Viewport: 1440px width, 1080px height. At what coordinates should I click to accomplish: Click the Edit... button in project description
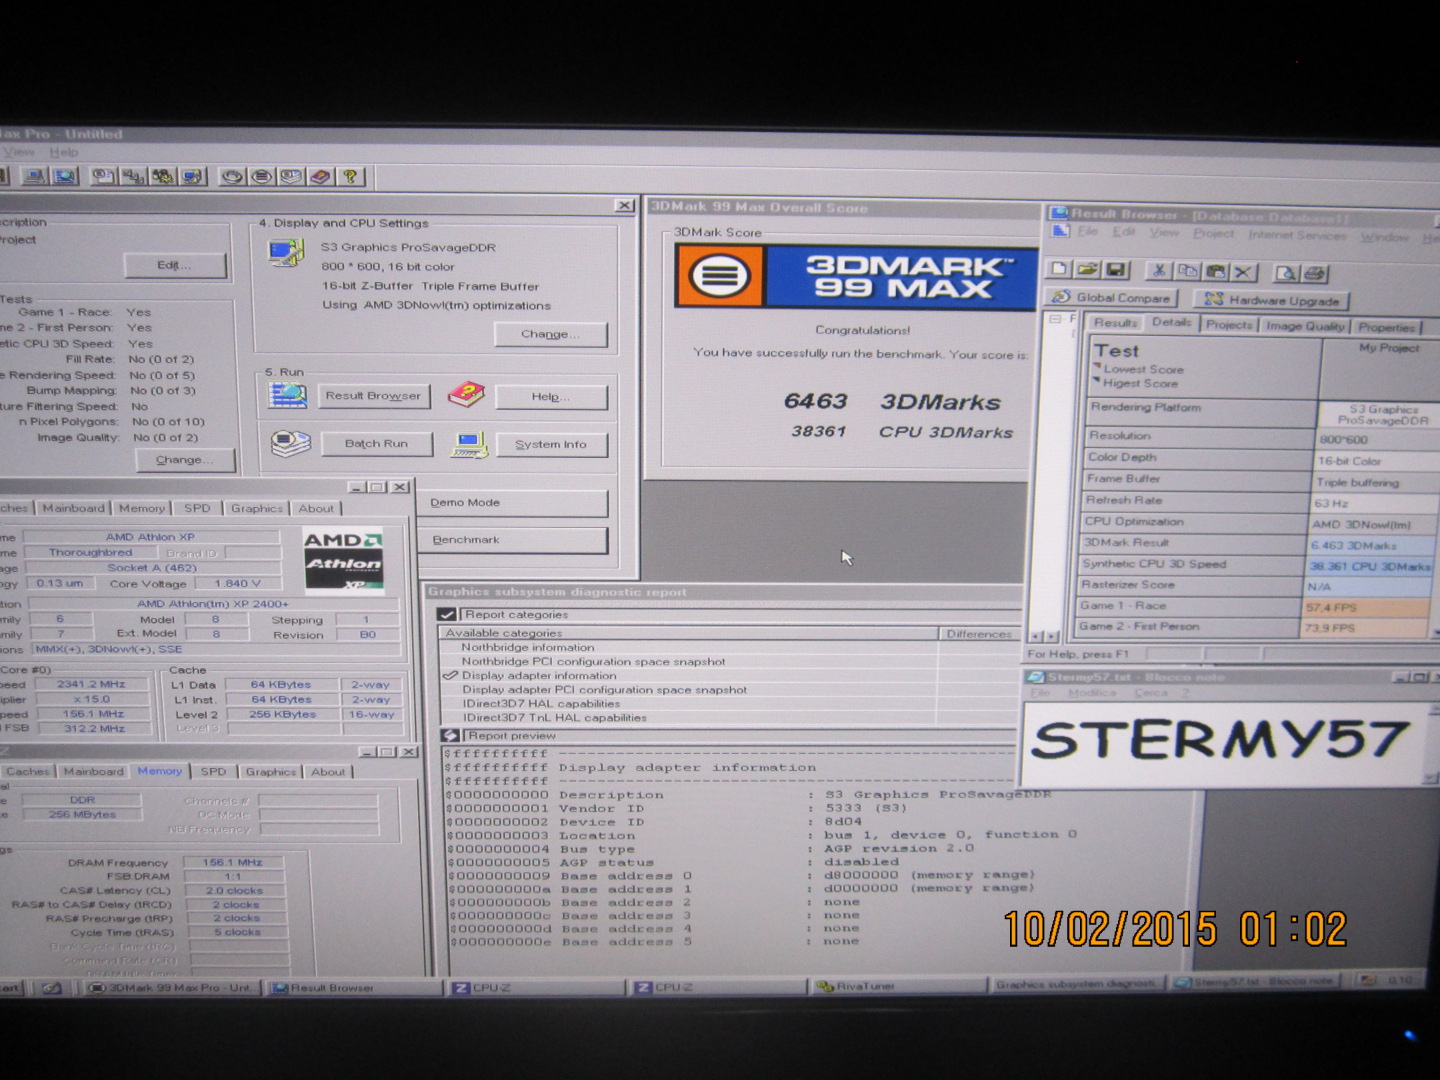(174, 265)
